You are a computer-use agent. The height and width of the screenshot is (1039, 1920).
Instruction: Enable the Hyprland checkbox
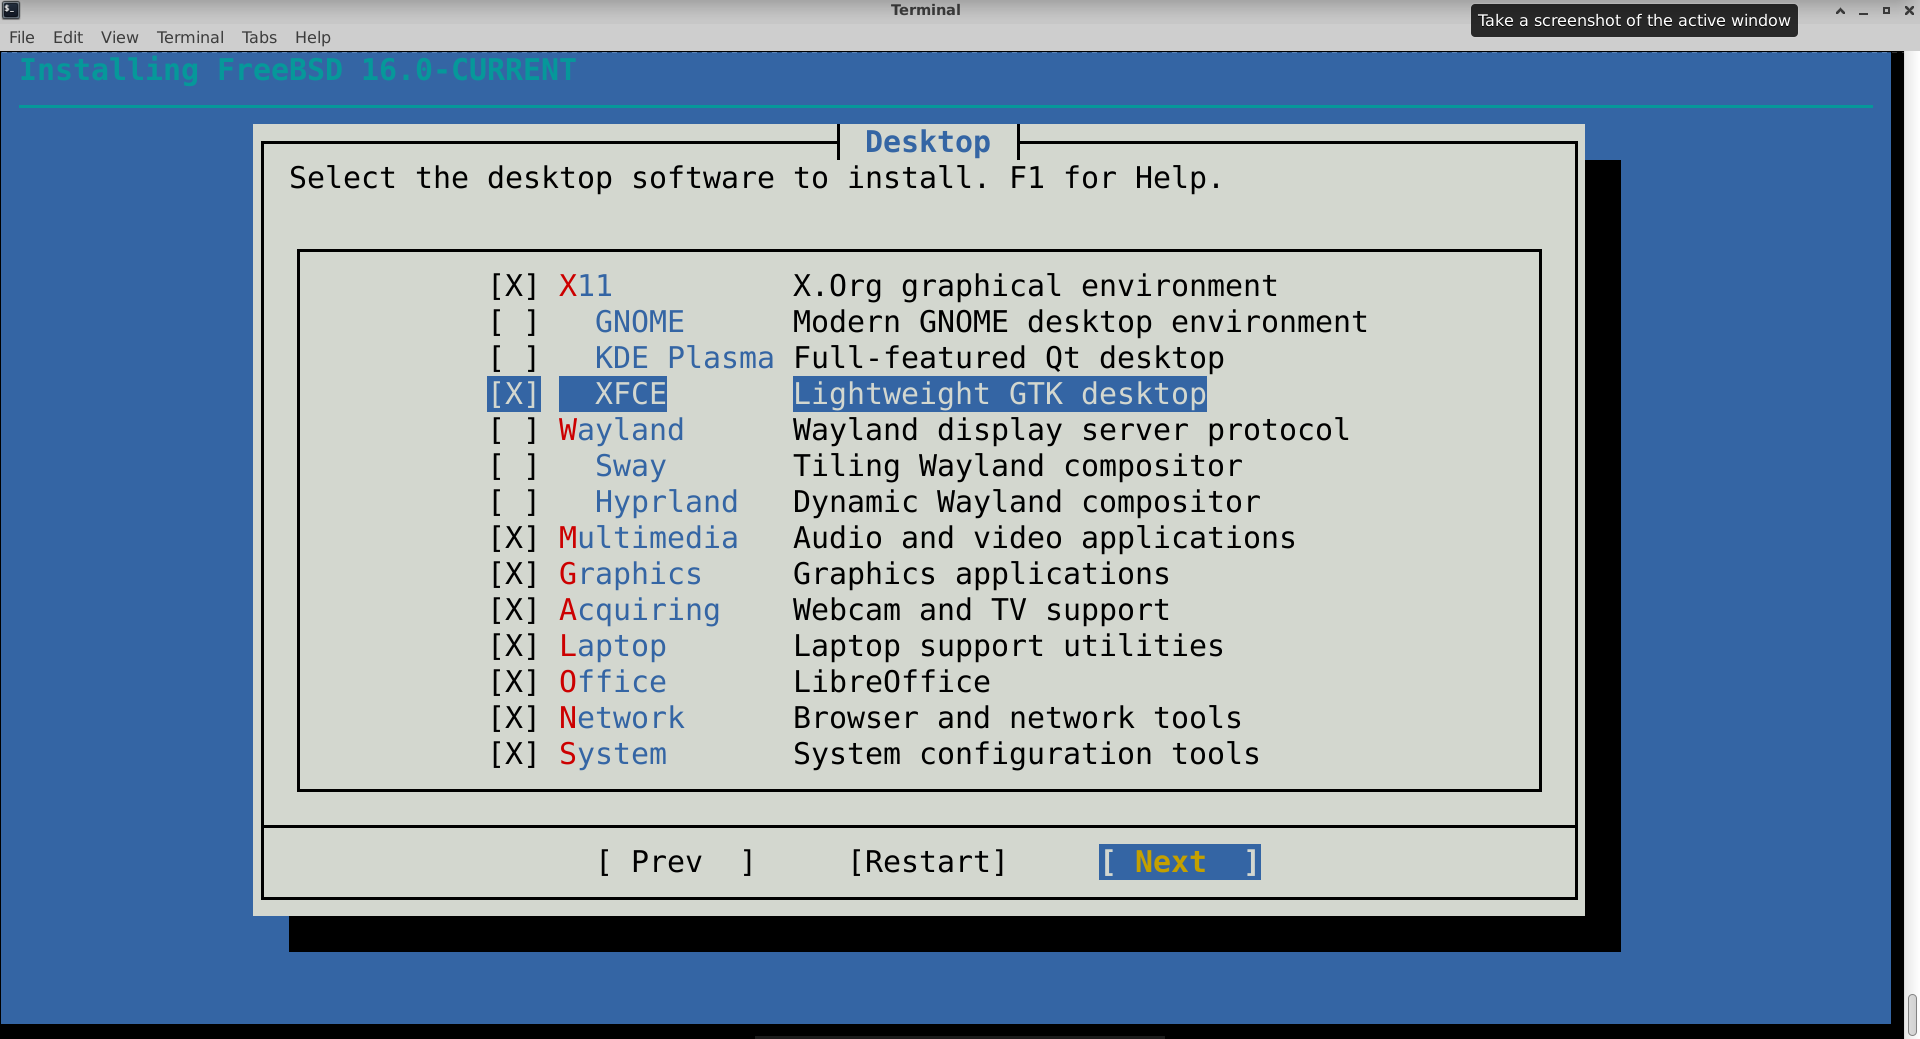(514, 502)
